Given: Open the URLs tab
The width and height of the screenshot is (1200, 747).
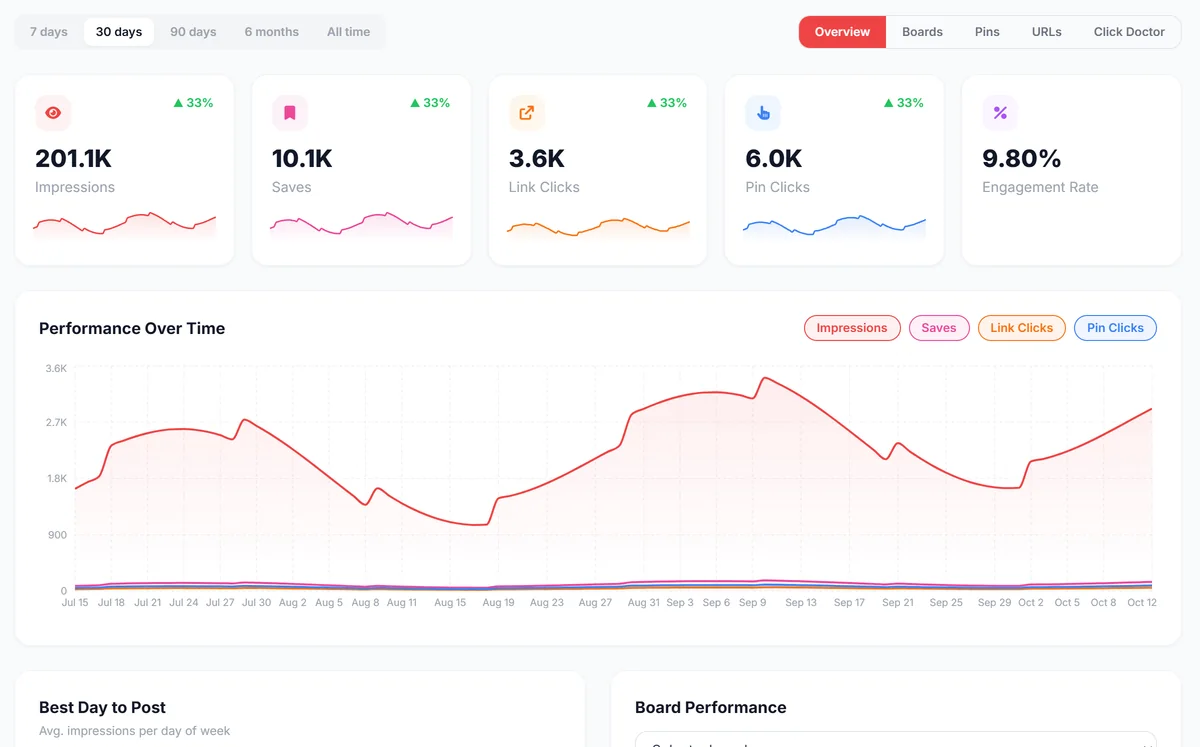Looking at the screenshot, I should point(1047,32).
